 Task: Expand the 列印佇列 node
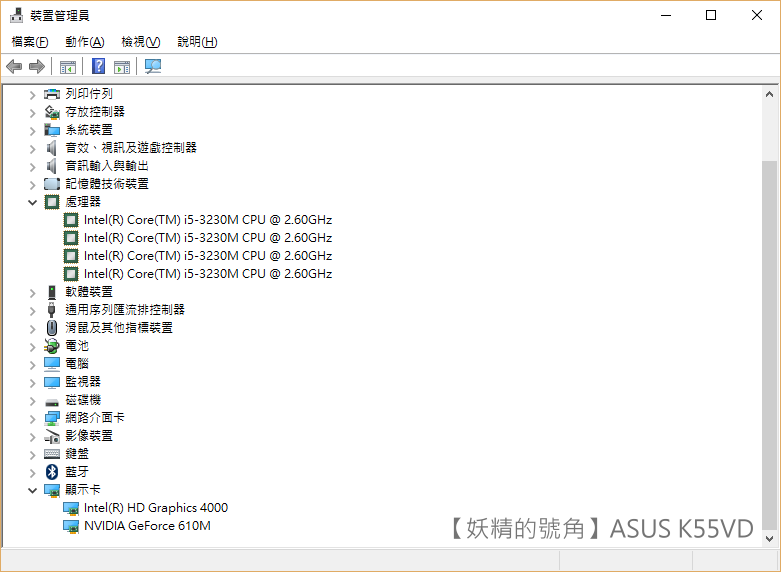tap(32, 95)
